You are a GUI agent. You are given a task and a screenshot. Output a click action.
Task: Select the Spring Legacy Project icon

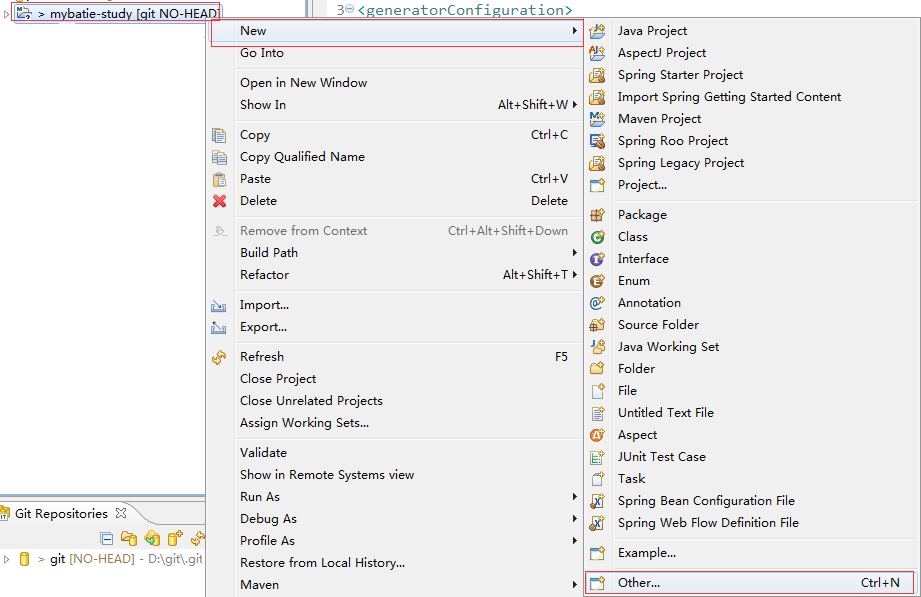(597, 163)
